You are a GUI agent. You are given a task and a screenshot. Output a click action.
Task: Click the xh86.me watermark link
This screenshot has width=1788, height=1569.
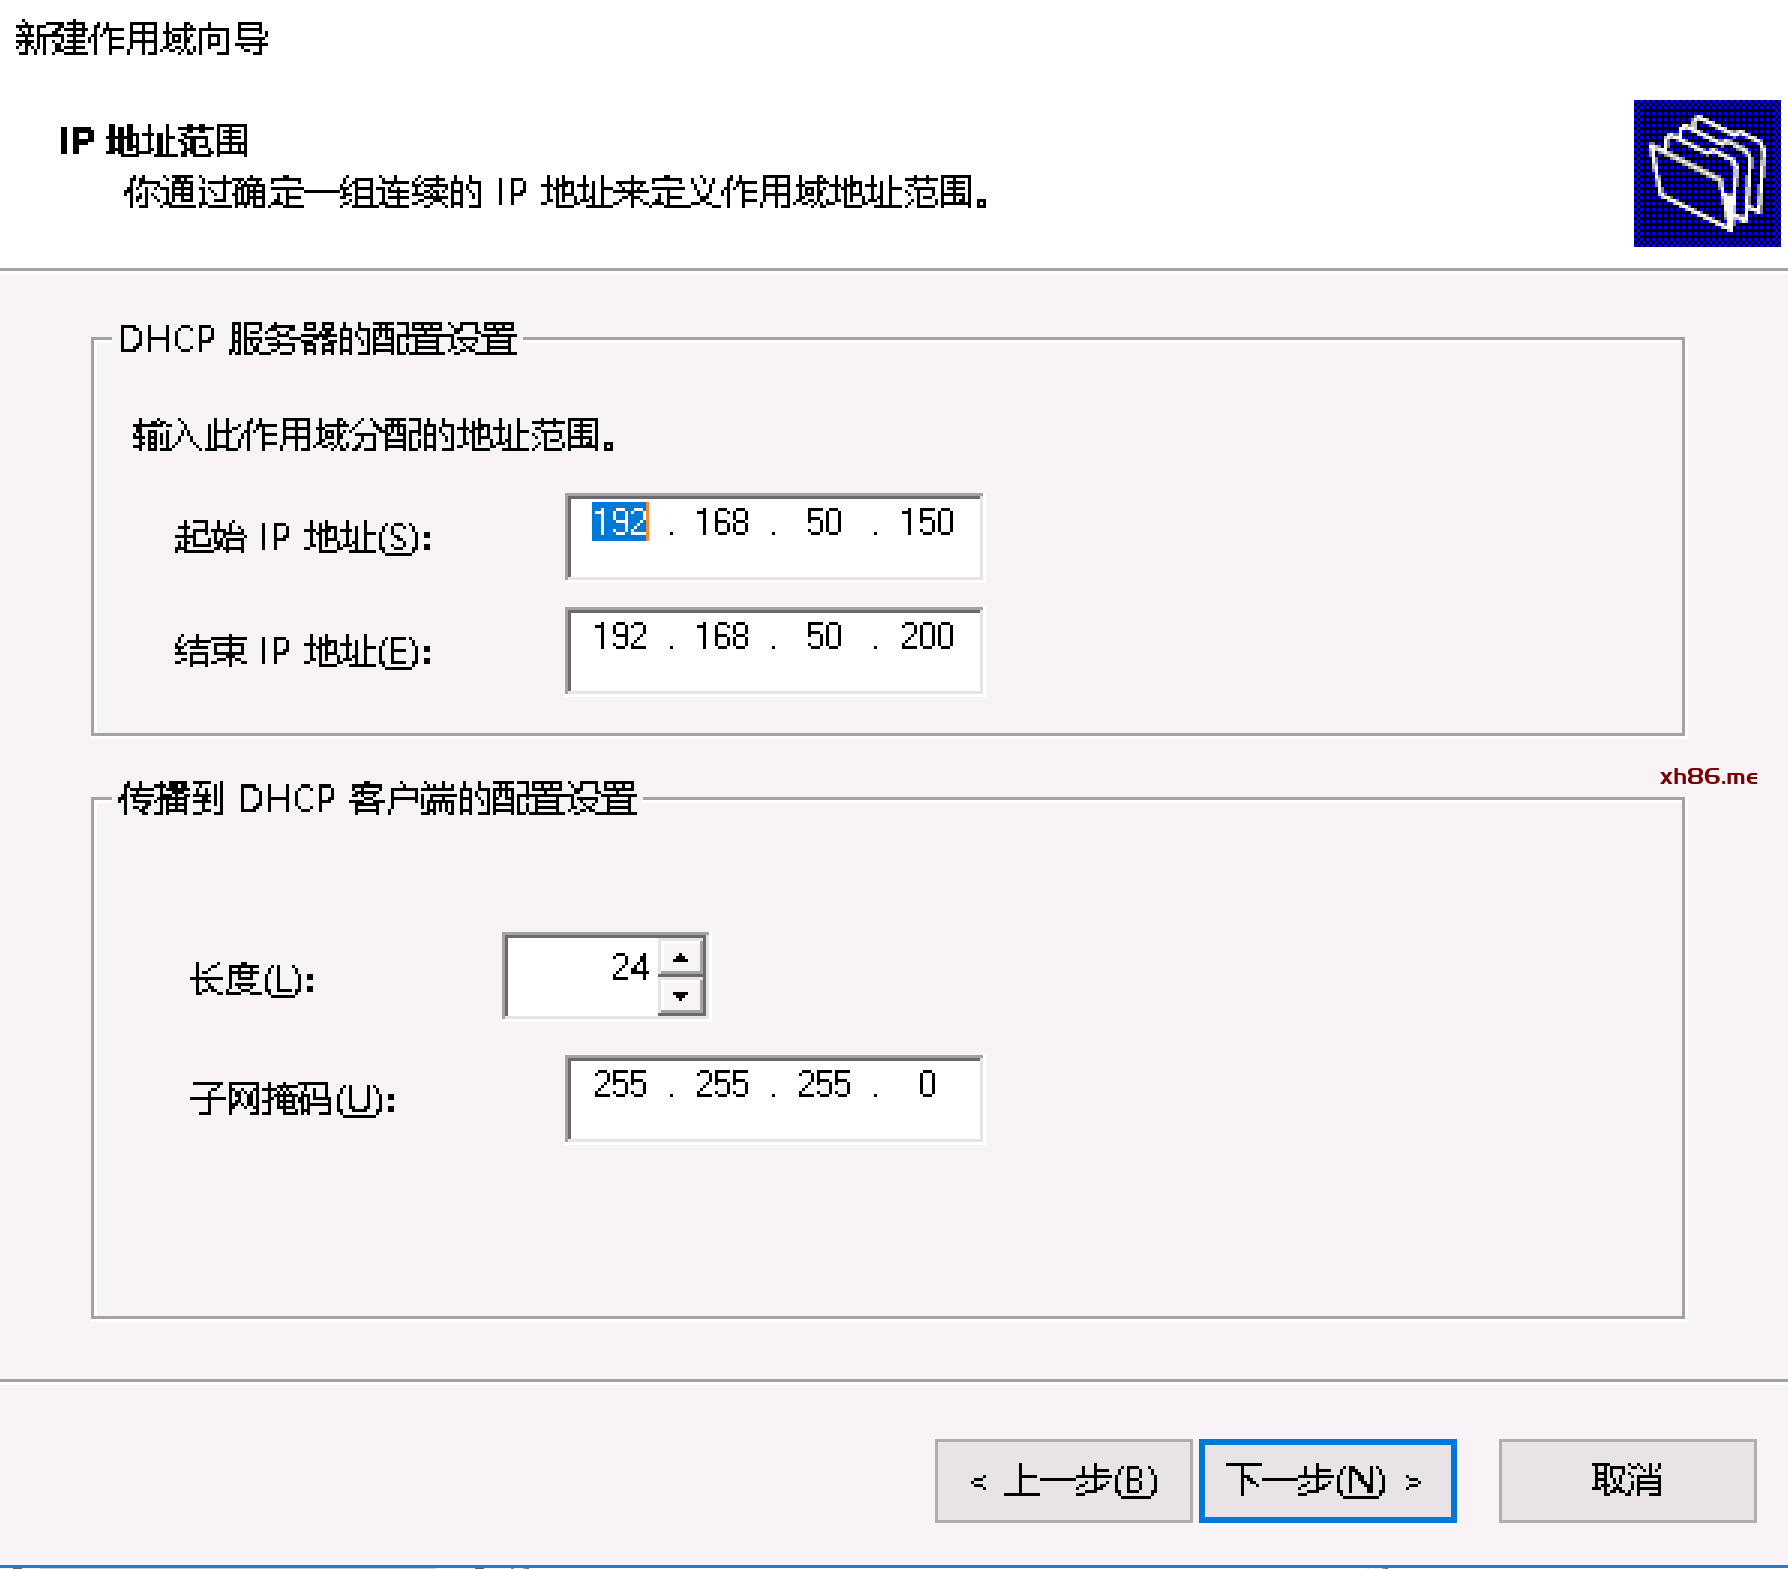tap(1708, 776)
